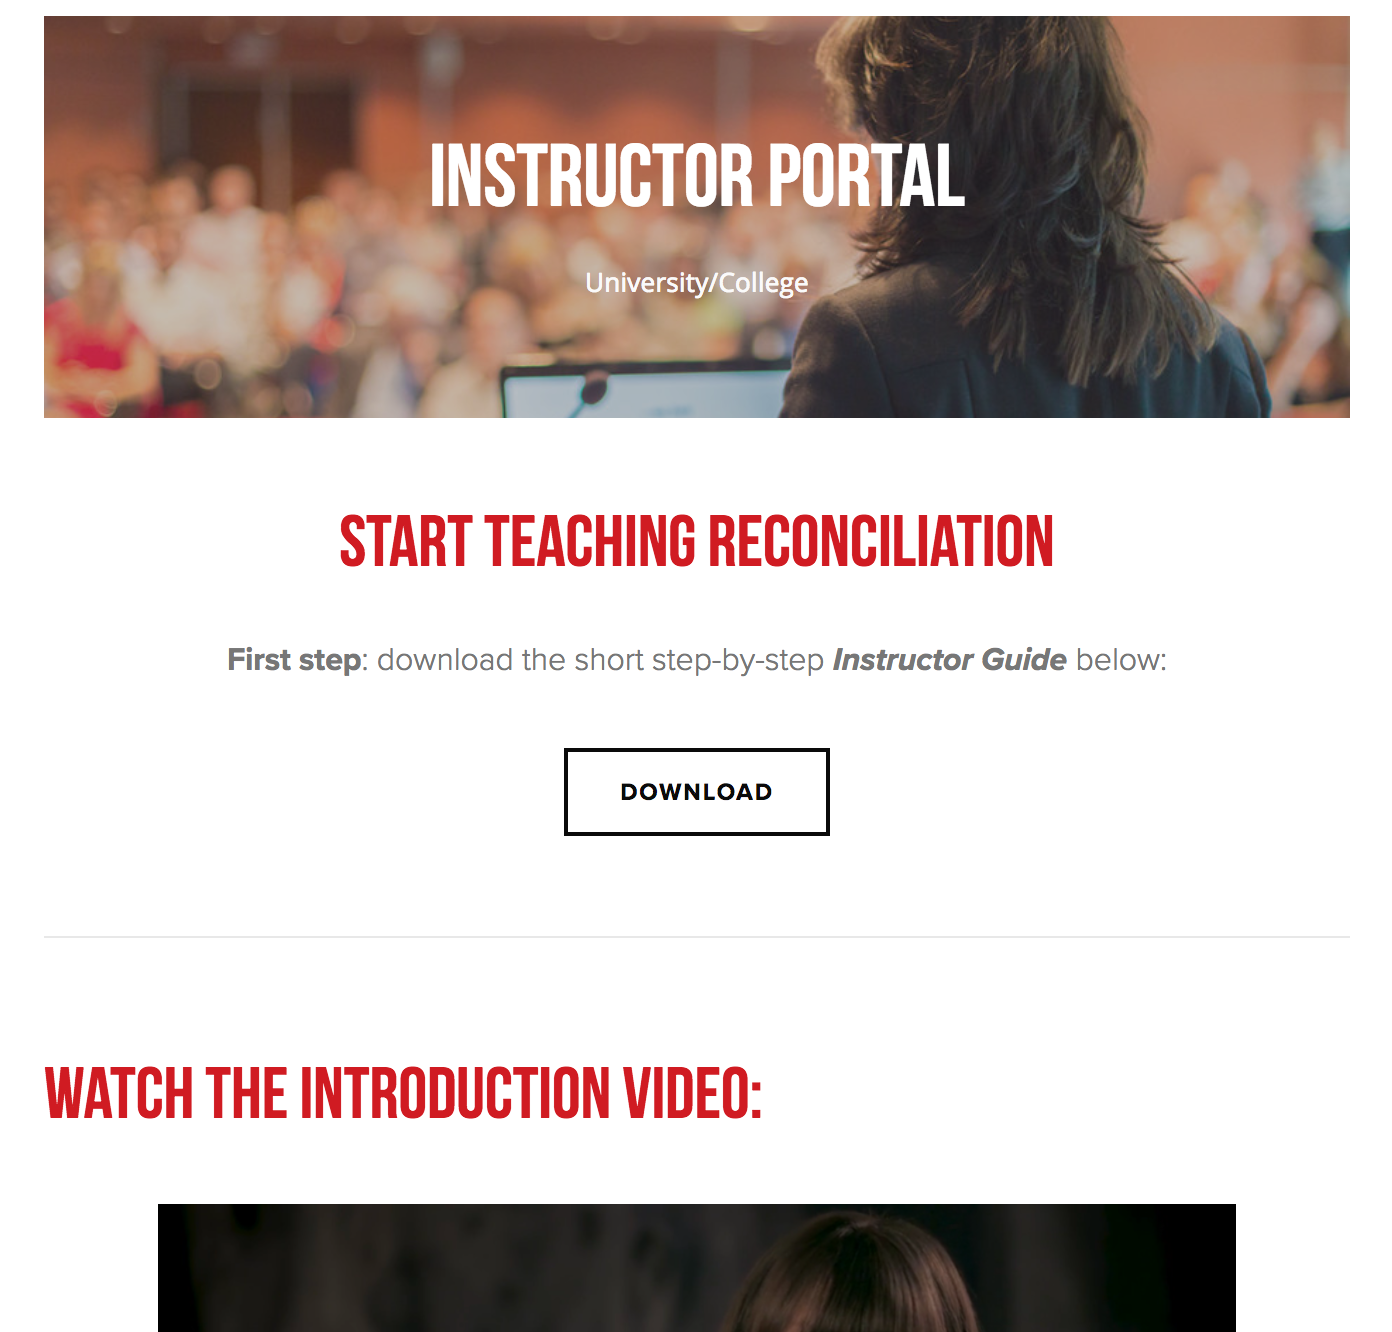This screenshot has height=1332, width=1392.
Task: Click the word RECONCILIATION in red heading
Action: tap(881, 542)
